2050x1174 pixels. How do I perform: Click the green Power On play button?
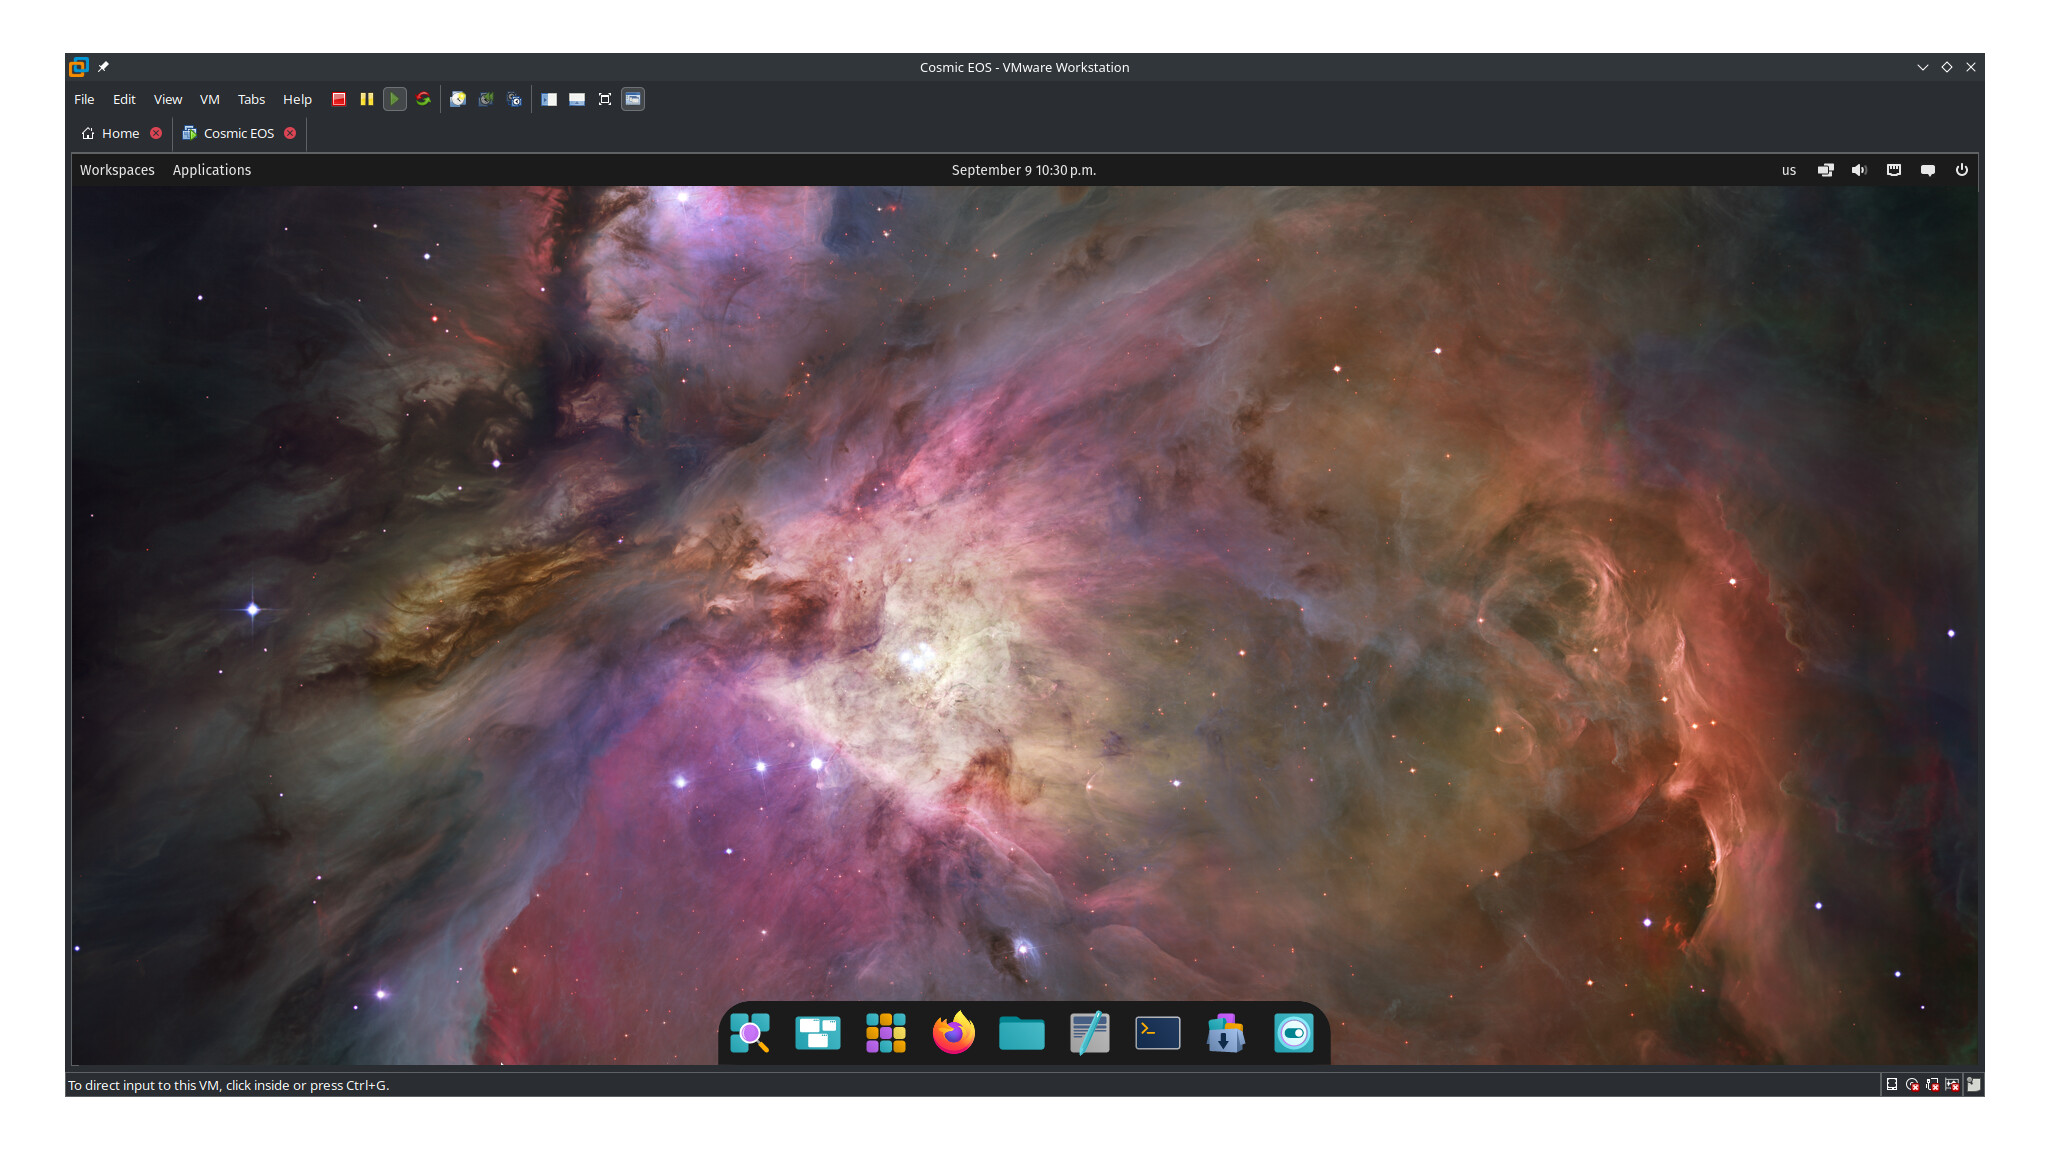coord(395,99)
